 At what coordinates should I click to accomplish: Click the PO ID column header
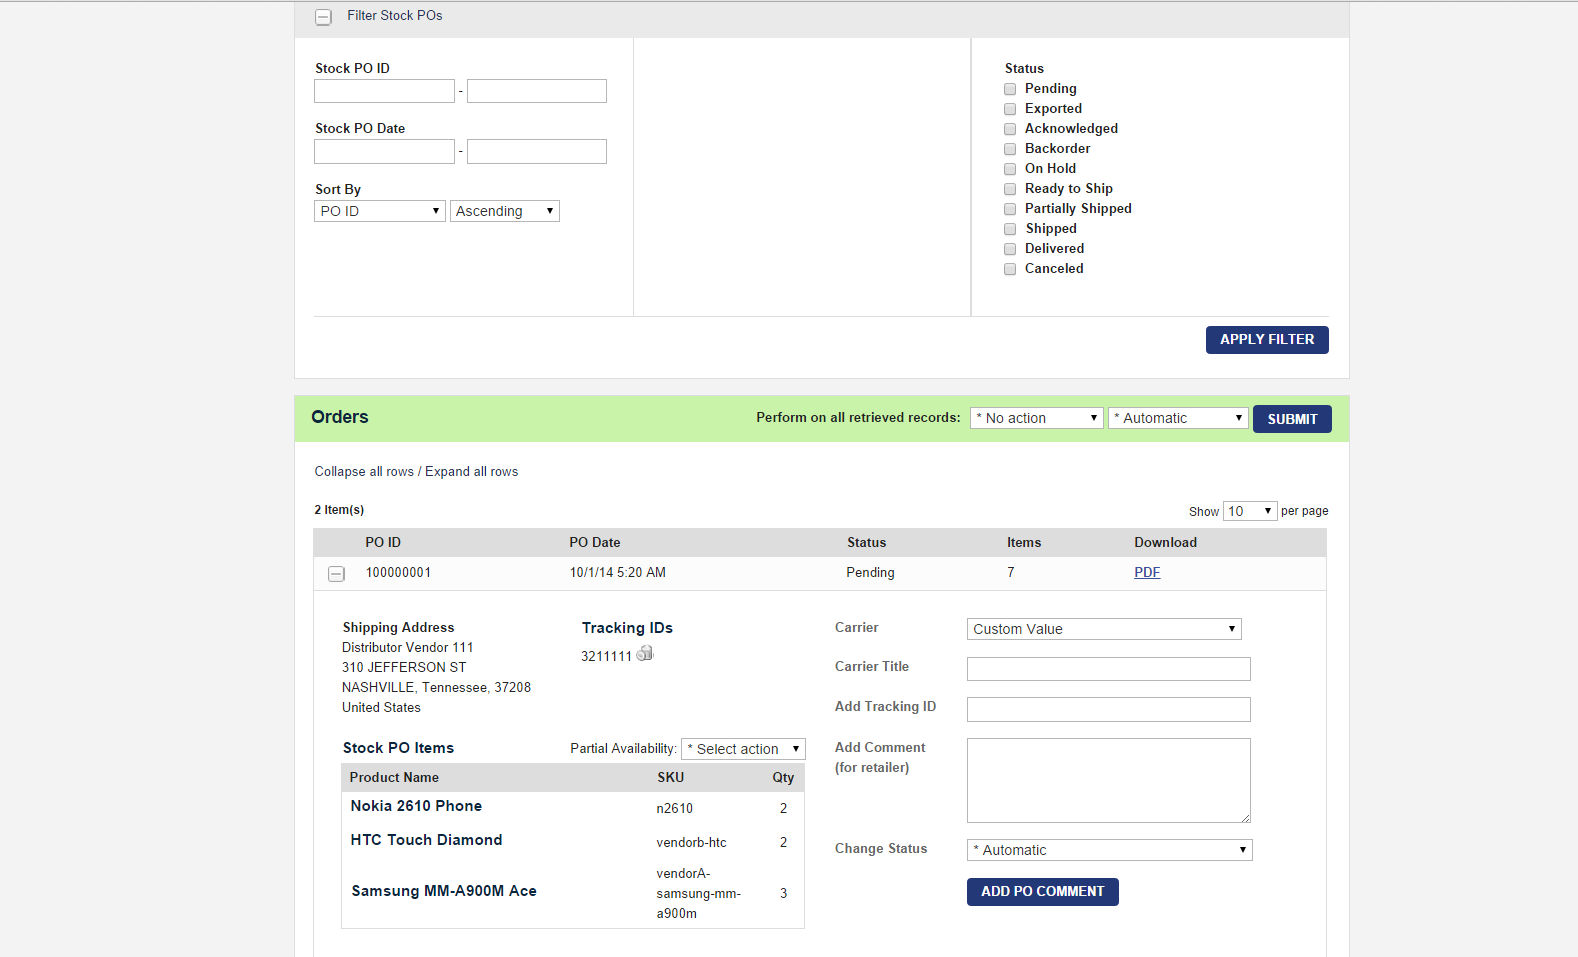pyautogui.click(x=383, y=543)
